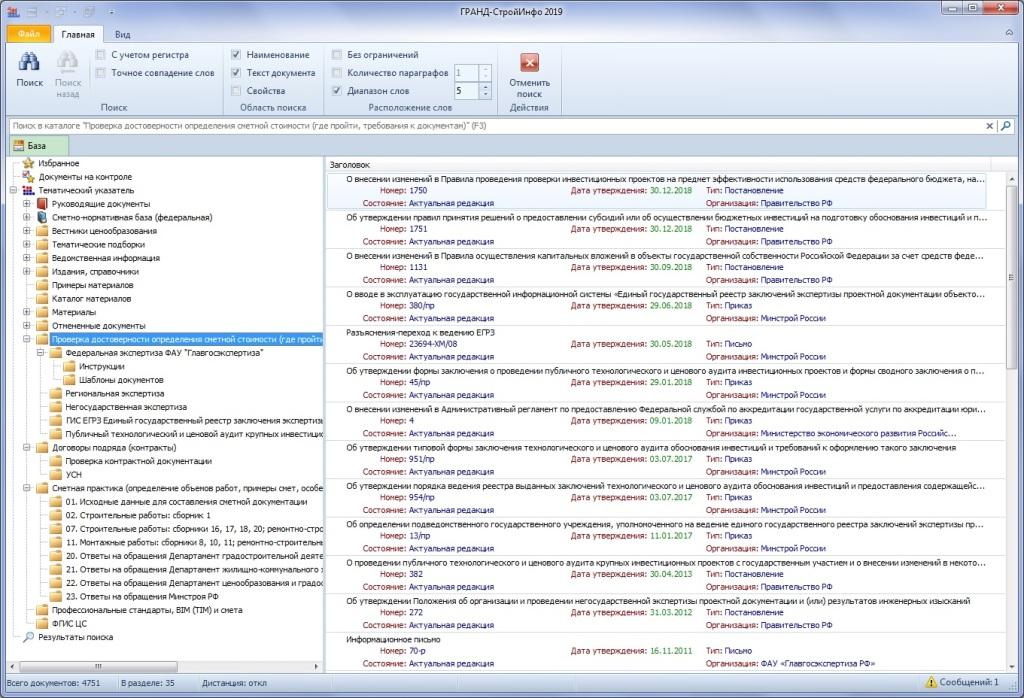Click the folder icon of Профессиональные стандарты
This screenshot has width=1024, height=698.
coord(42,610)
